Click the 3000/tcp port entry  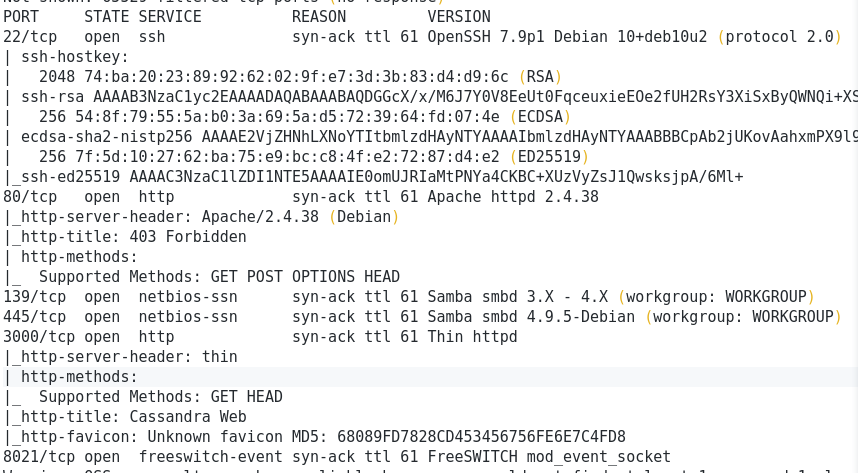35,337
